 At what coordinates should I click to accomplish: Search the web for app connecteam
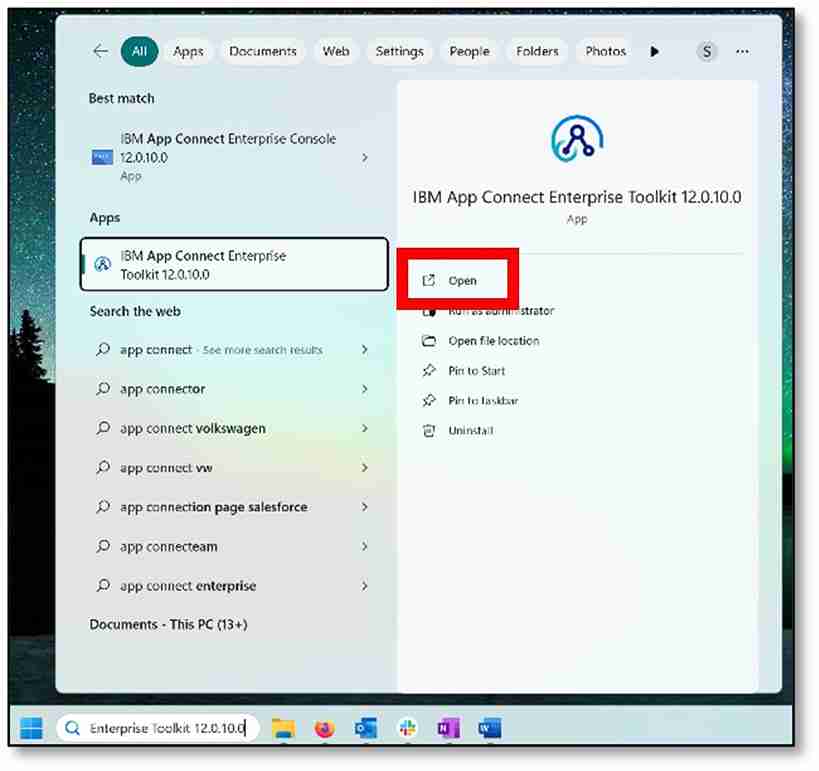[234, 546]
